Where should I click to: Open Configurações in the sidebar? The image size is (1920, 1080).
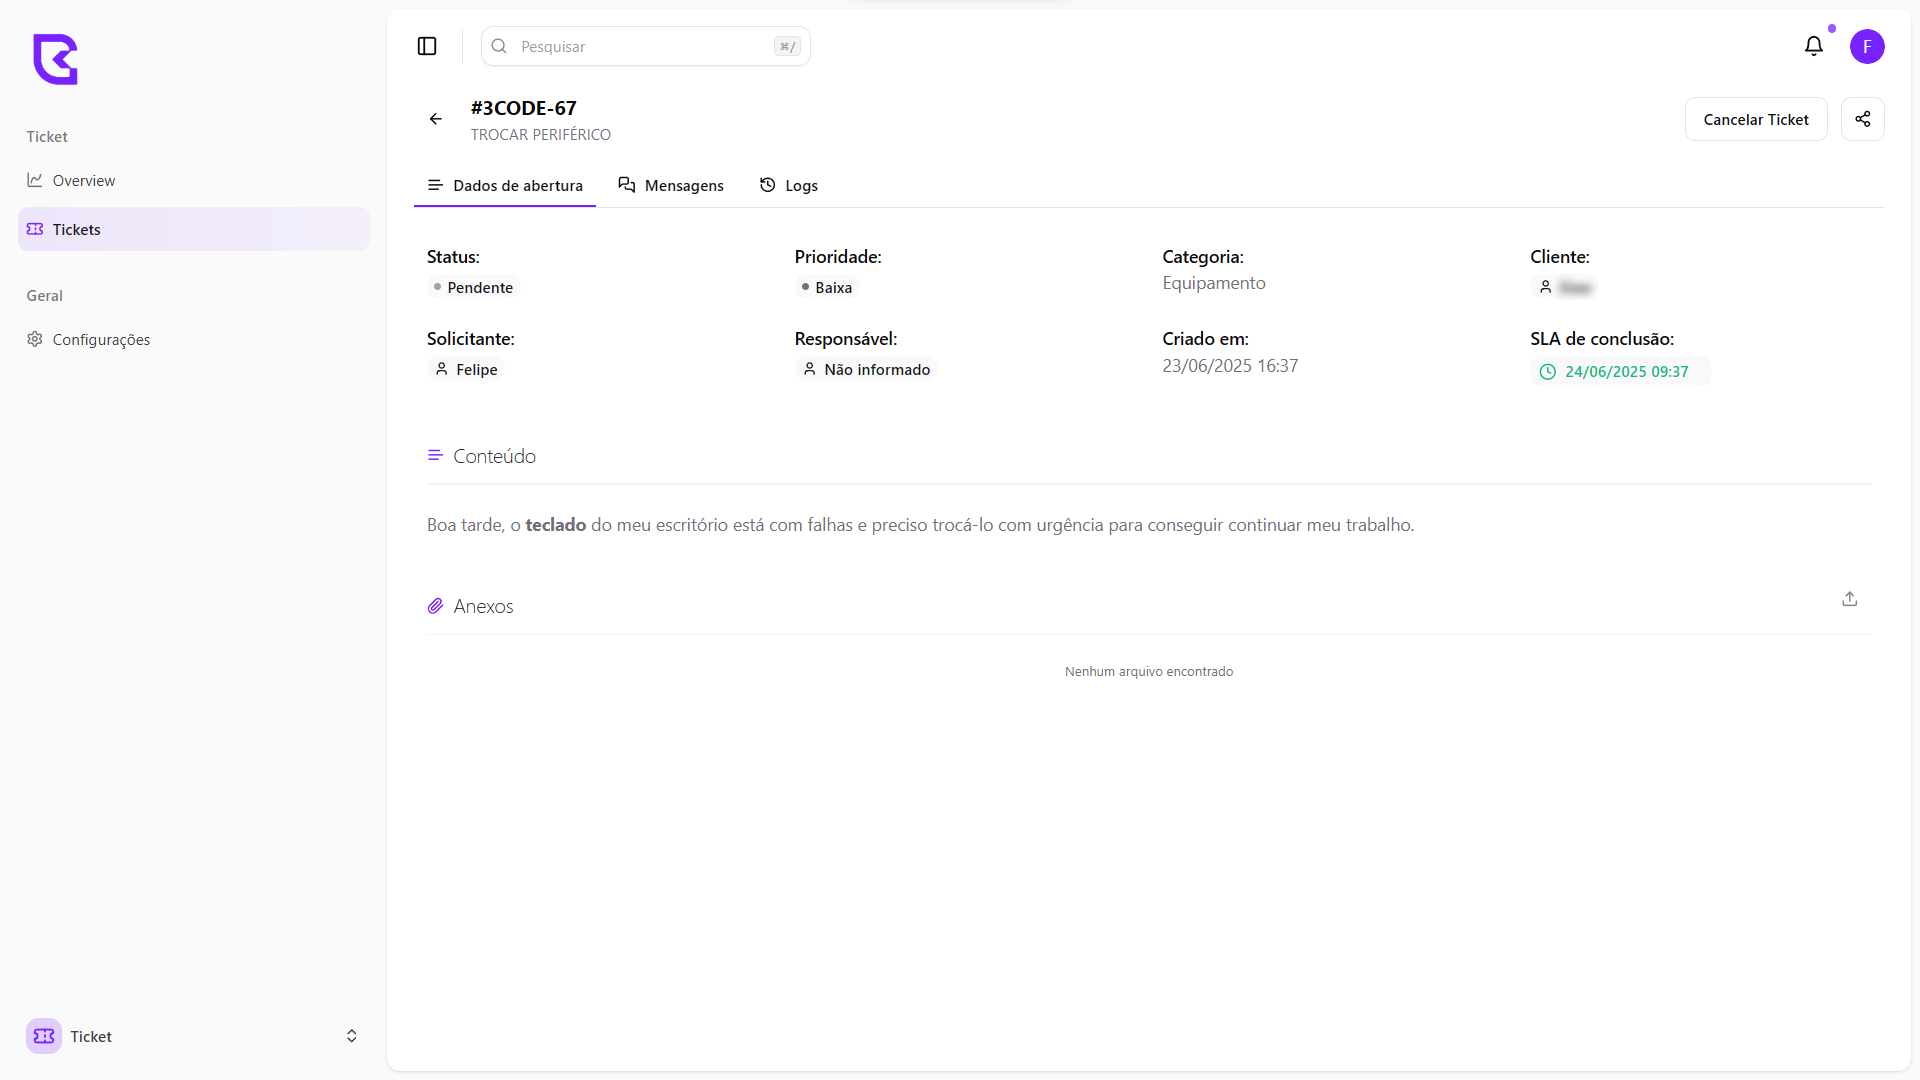[x=101, y=340]
